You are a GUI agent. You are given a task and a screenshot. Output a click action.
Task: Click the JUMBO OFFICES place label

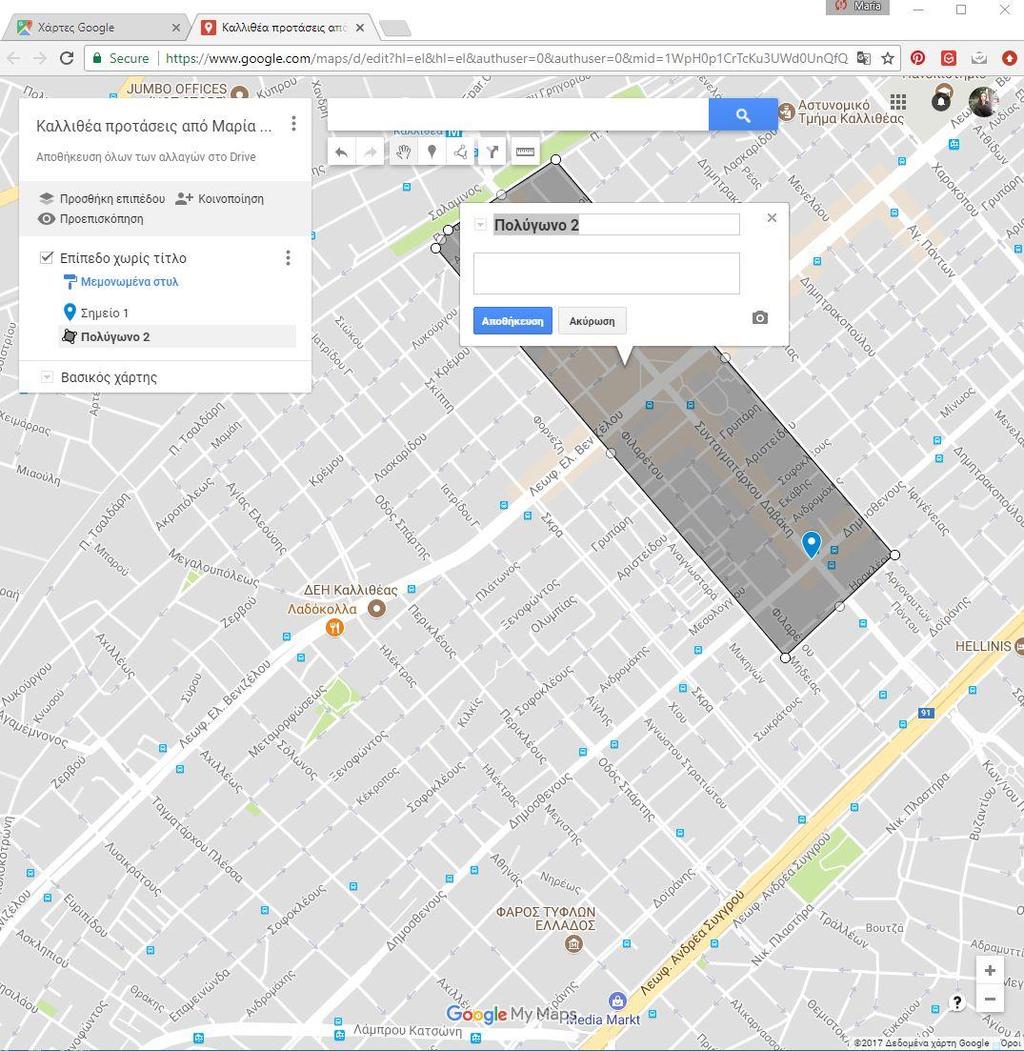coord(177,88)
